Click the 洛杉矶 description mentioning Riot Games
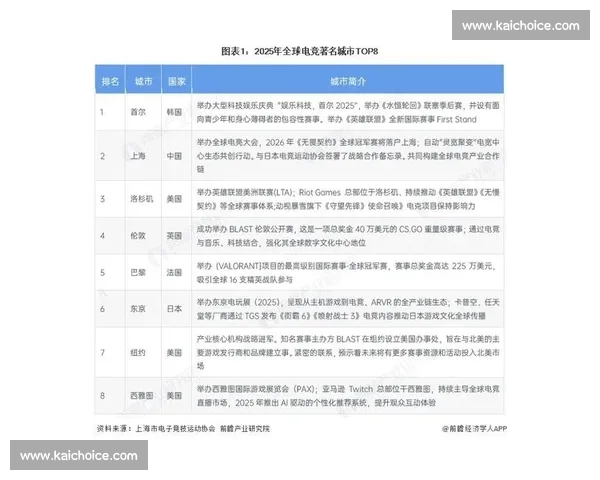 tap(348, 199)
